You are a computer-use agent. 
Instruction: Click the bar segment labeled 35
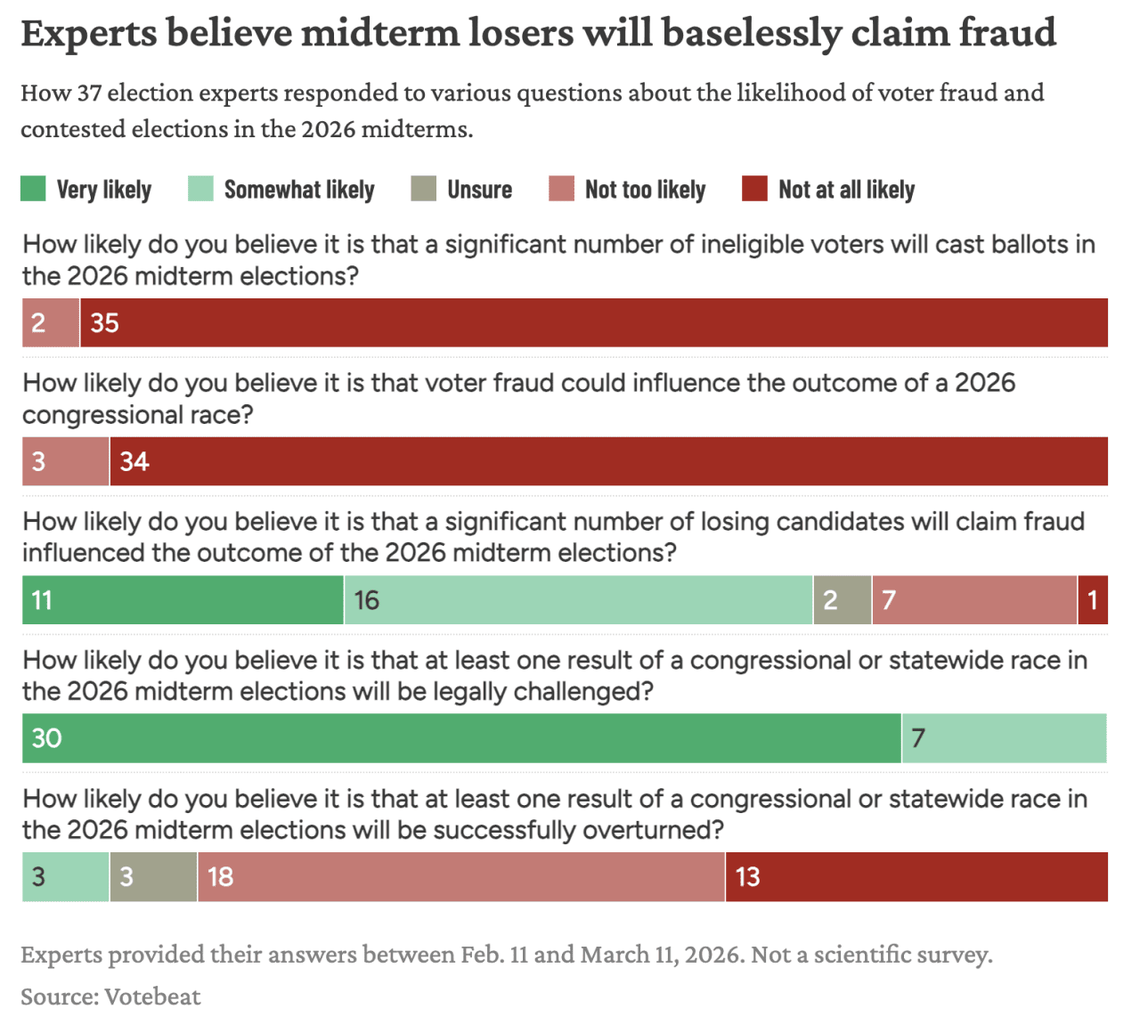tap(593, 322)
